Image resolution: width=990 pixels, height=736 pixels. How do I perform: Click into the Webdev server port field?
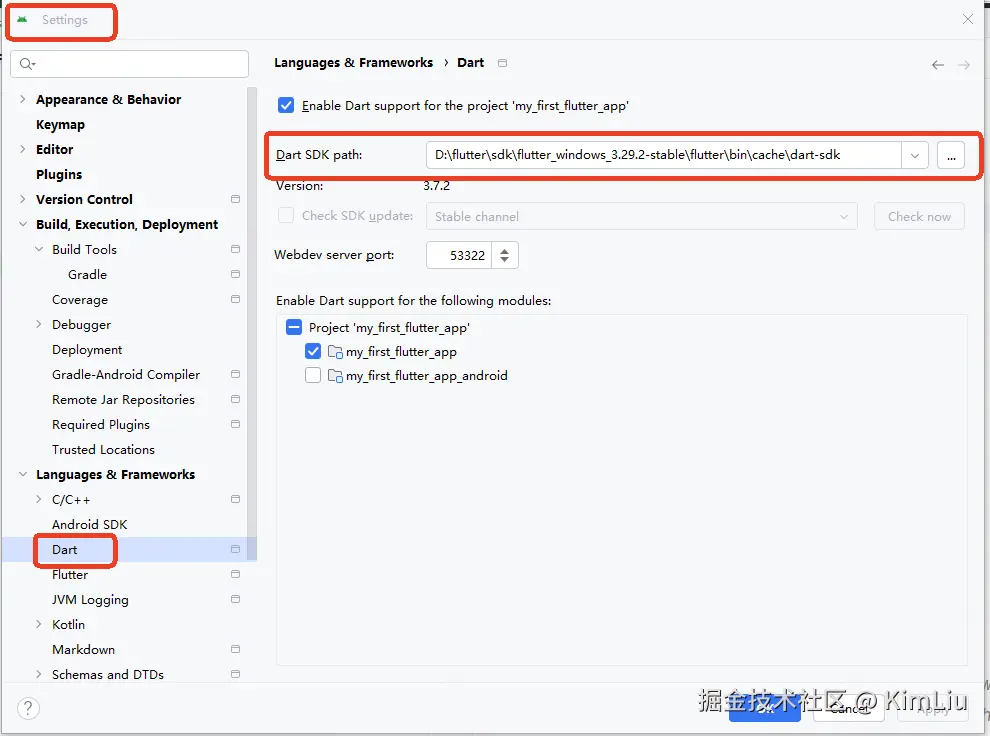coord(459,255)
